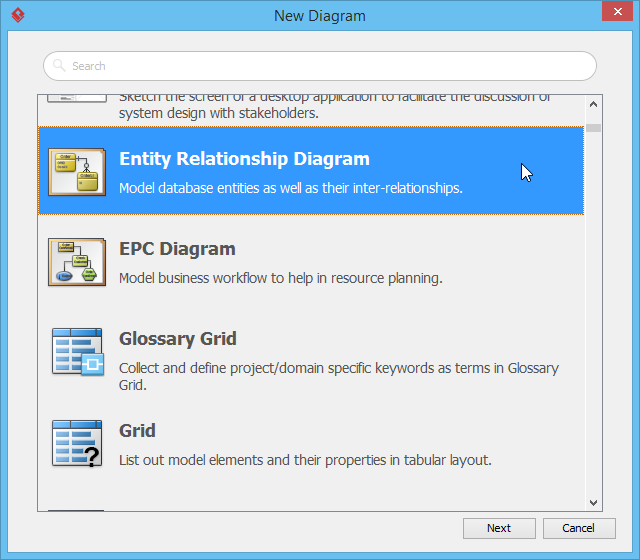This screenshot has width=640, height=560.
Task: Click the Visual Paradigm logo in title bar
Action: 18,16
